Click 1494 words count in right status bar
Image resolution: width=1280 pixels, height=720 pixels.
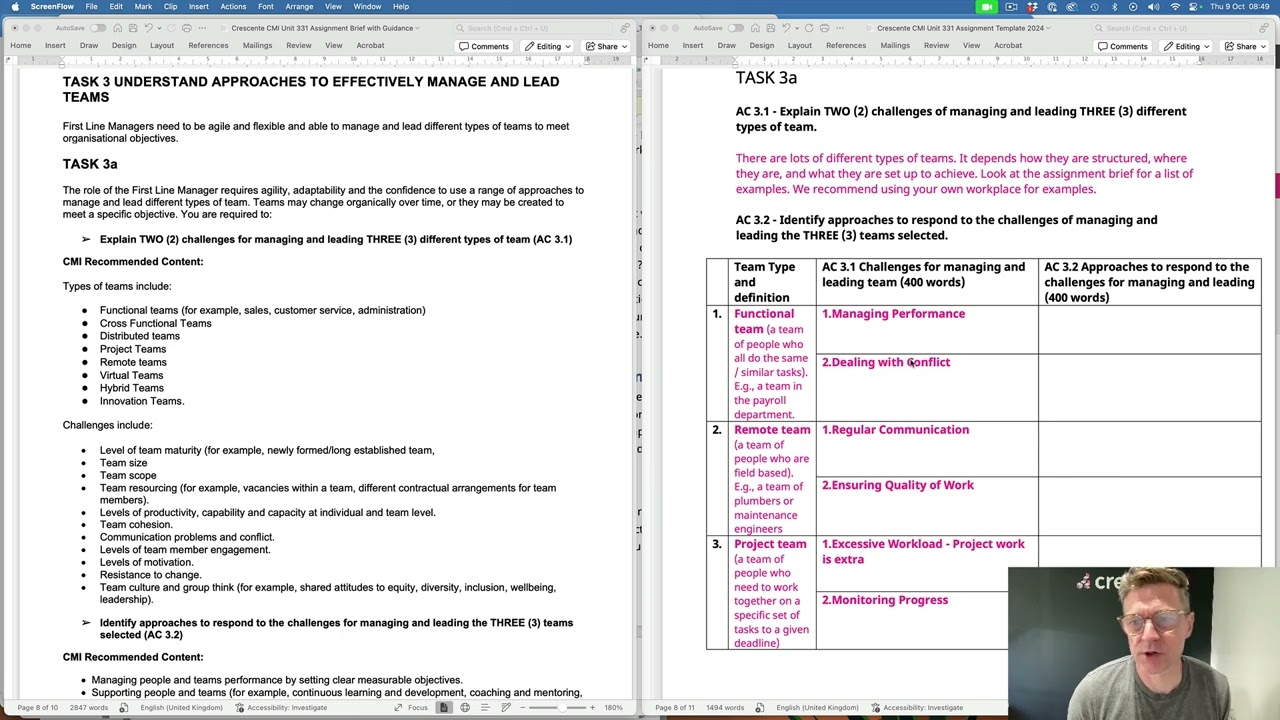(726, 708)
